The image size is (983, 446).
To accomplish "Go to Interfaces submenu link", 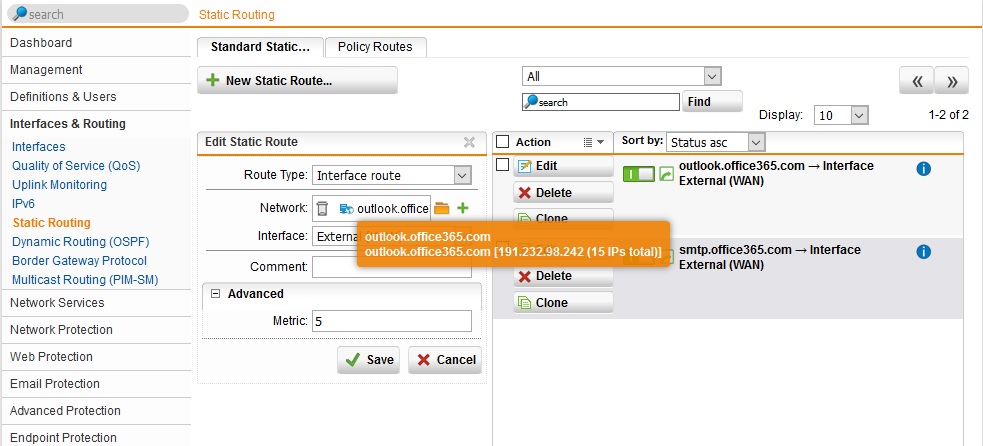I will (38, 147).
